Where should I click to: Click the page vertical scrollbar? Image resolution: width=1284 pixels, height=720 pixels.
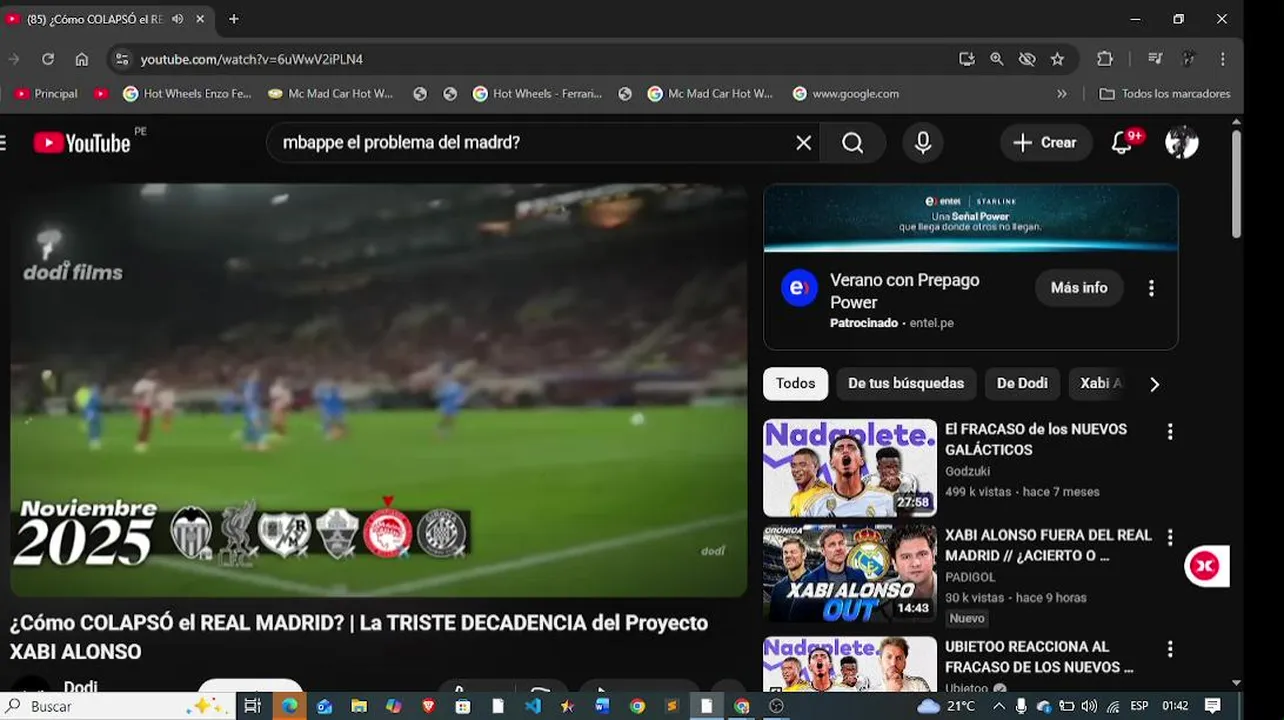pos(1236,184)
